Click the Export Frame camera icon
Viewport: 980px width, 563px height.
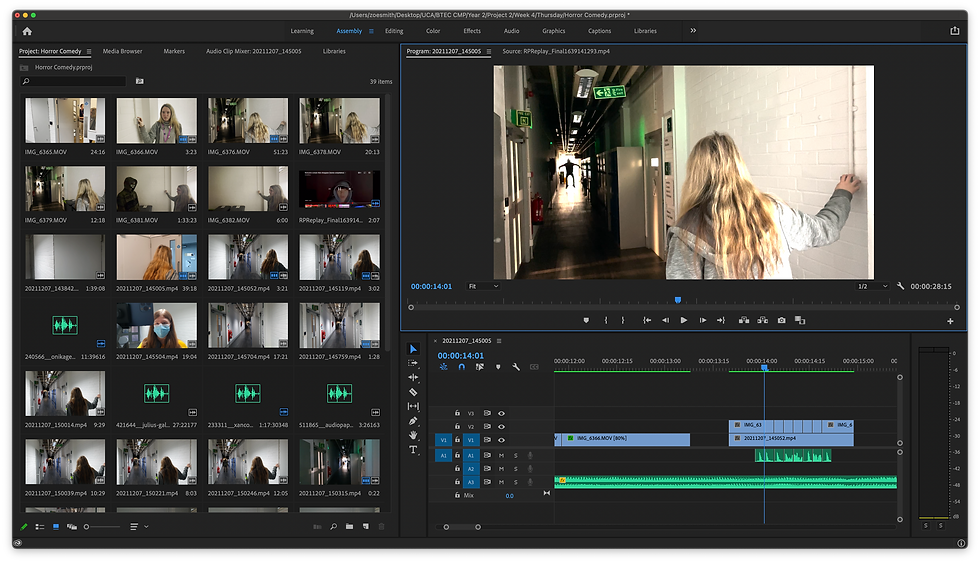tap(781, 320)
